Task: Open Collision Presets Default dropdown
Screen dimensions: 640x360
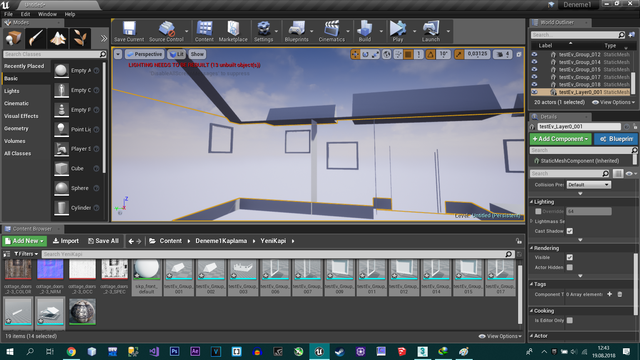Action: [588, 184]
